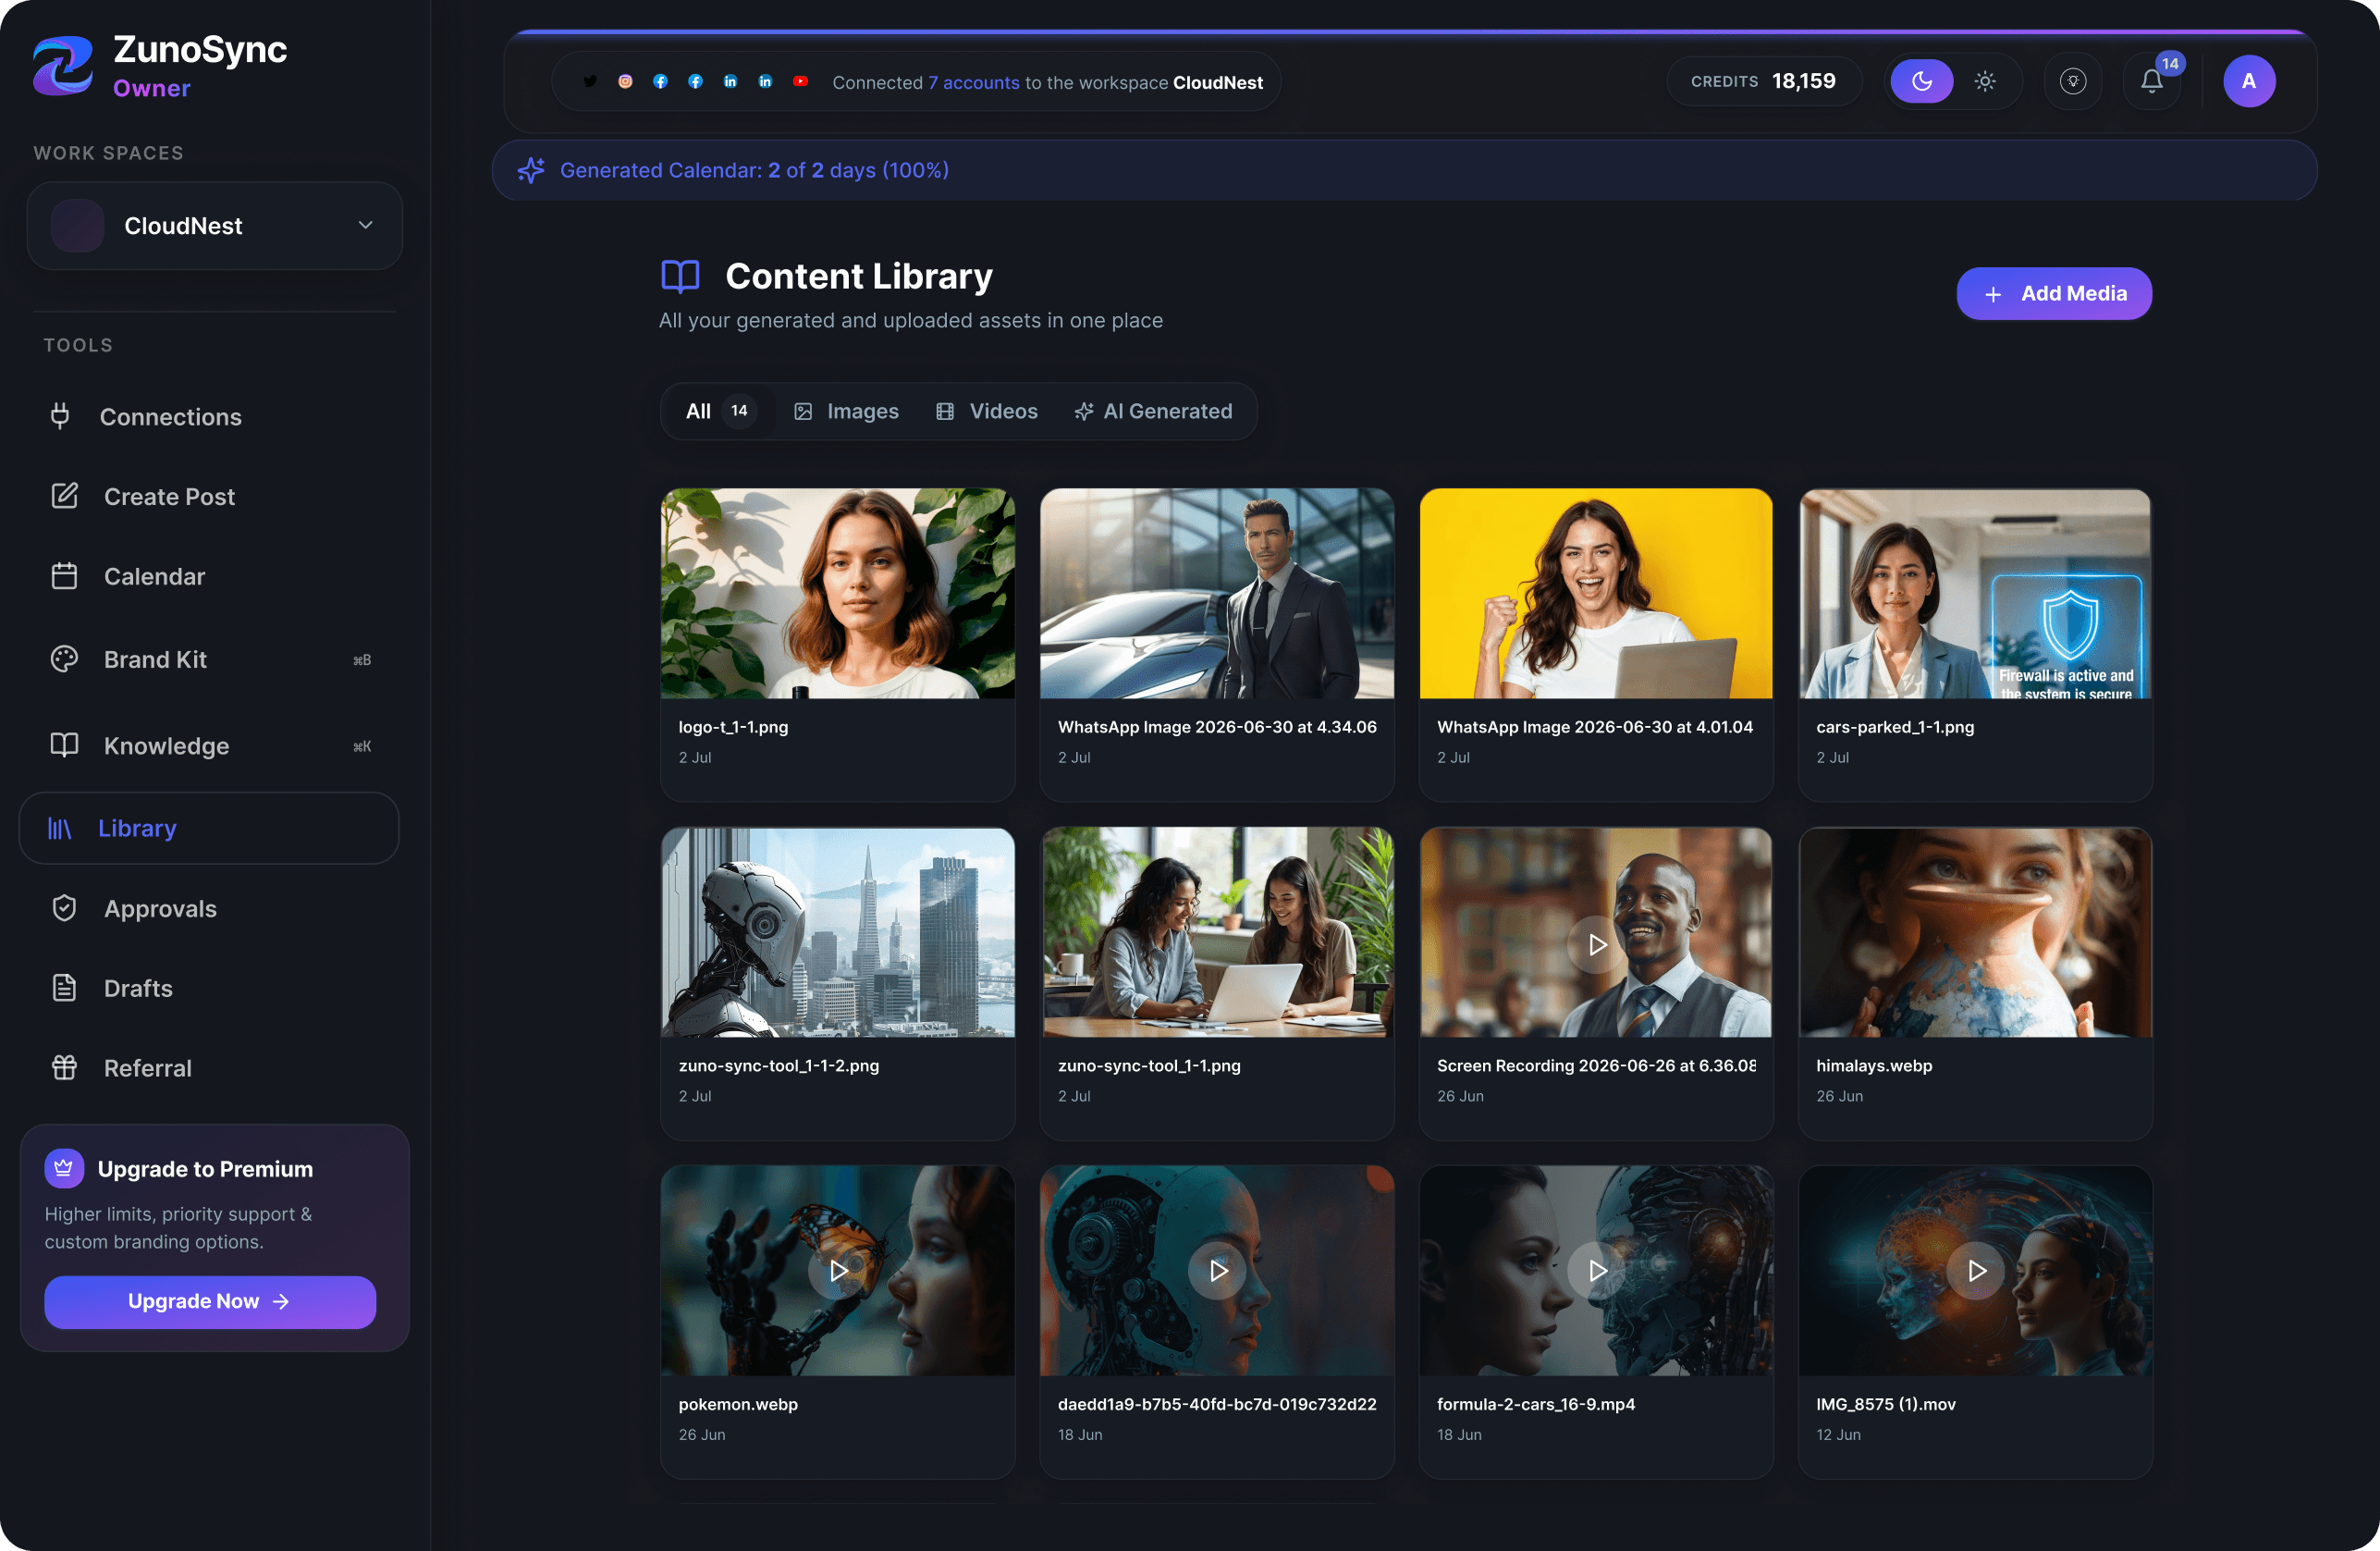This screenshot has height=1551, width=2380.
Task: Click the ZunoSync logo
Action: click(62, 65)
